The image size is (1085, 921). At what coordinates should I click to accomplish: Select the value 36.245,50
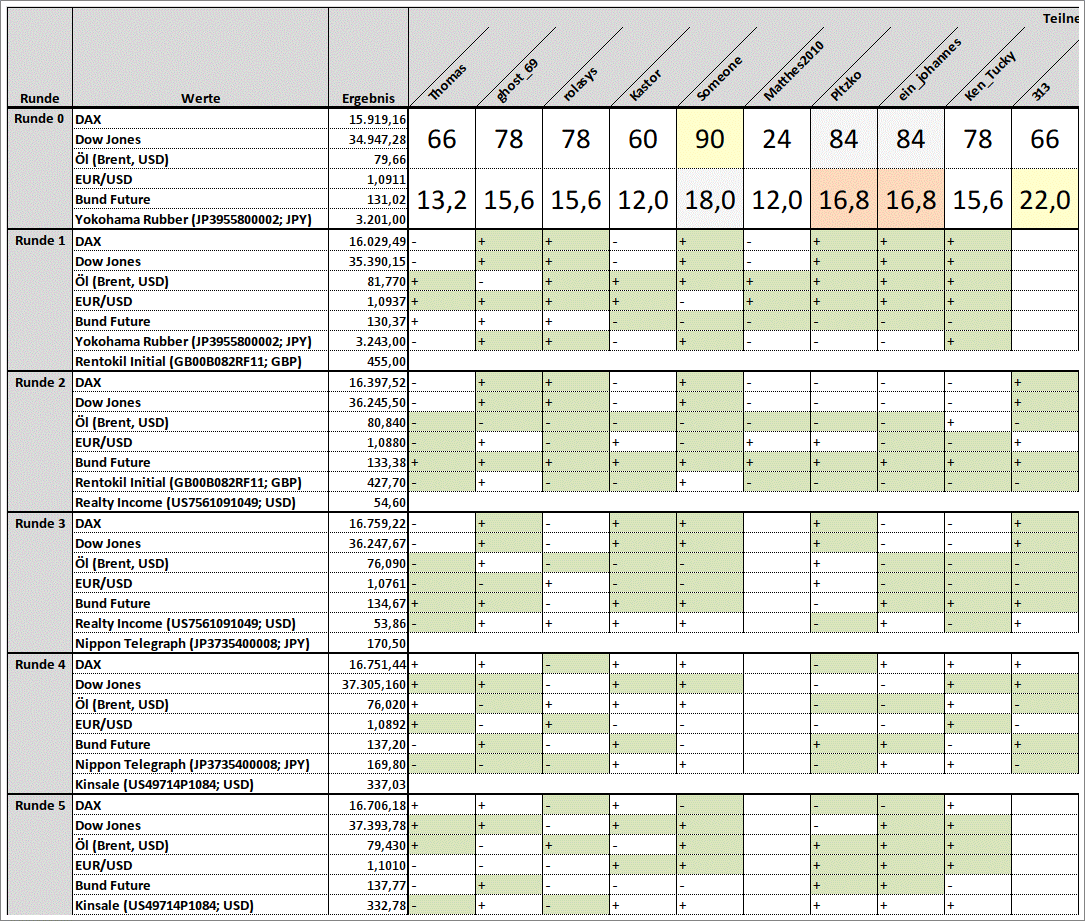click(377, 402)
